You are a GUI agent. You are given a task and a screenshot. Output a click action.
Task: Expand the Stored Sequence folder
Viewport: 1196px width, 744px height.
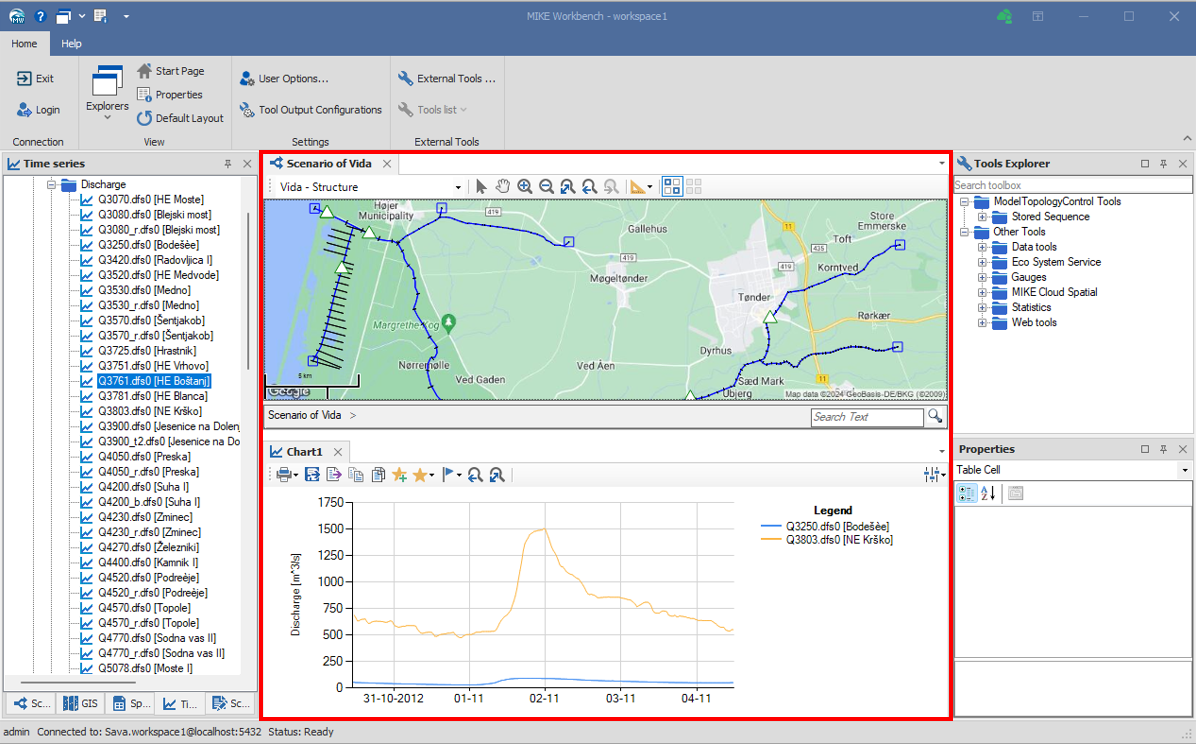(982, 217)
